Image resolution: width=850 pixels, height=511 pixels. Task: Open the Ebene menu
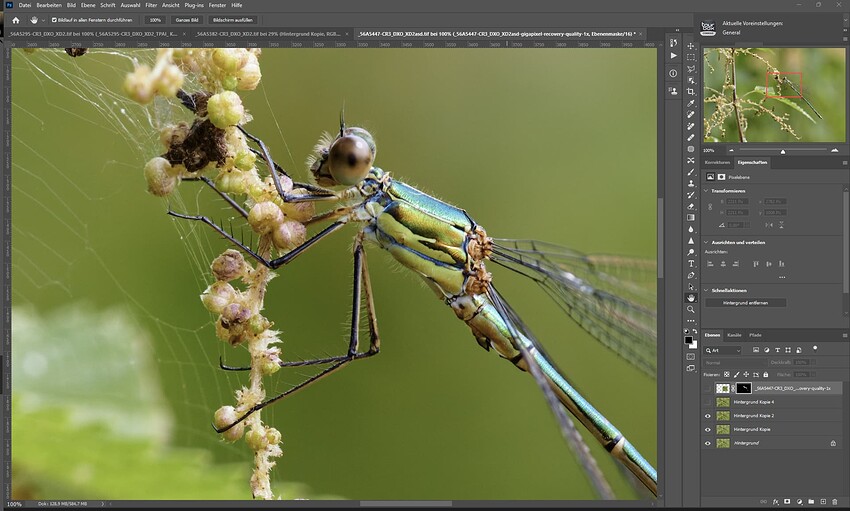[88, 5]
